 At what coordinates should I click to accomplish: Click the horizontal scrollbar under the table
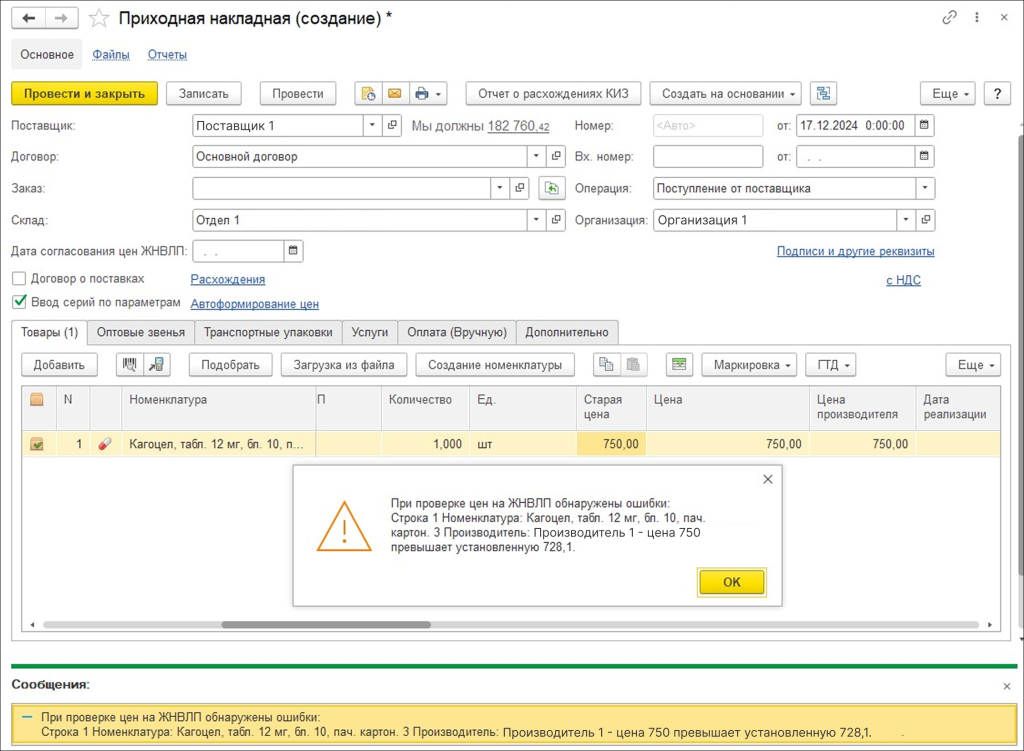click(x=325, y=625)
